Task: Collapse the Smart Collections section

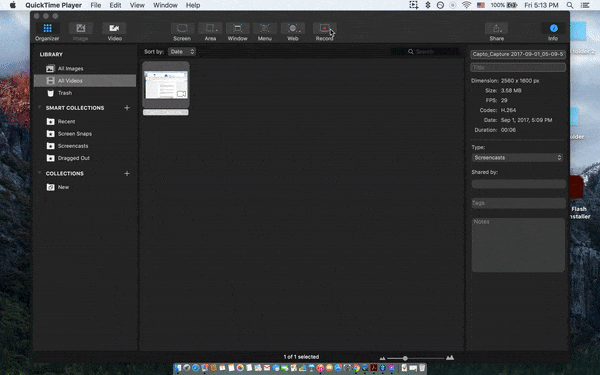Action: [x=39, y=108]
